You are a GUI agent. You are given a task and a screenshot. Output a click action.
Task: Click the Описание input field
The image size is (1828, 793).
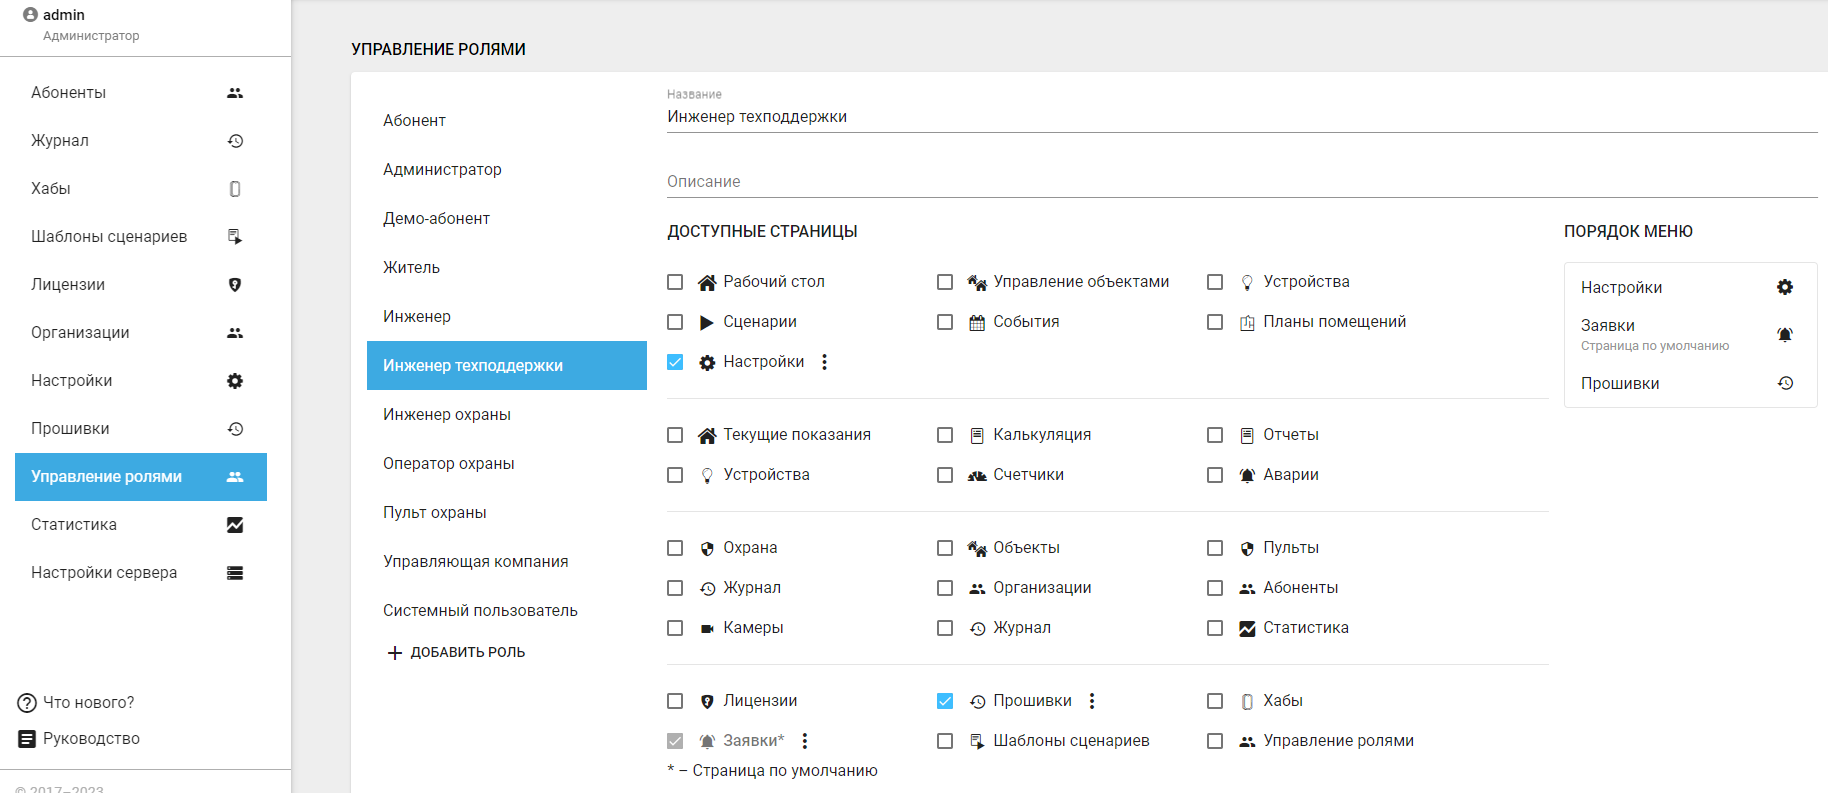1241,182
